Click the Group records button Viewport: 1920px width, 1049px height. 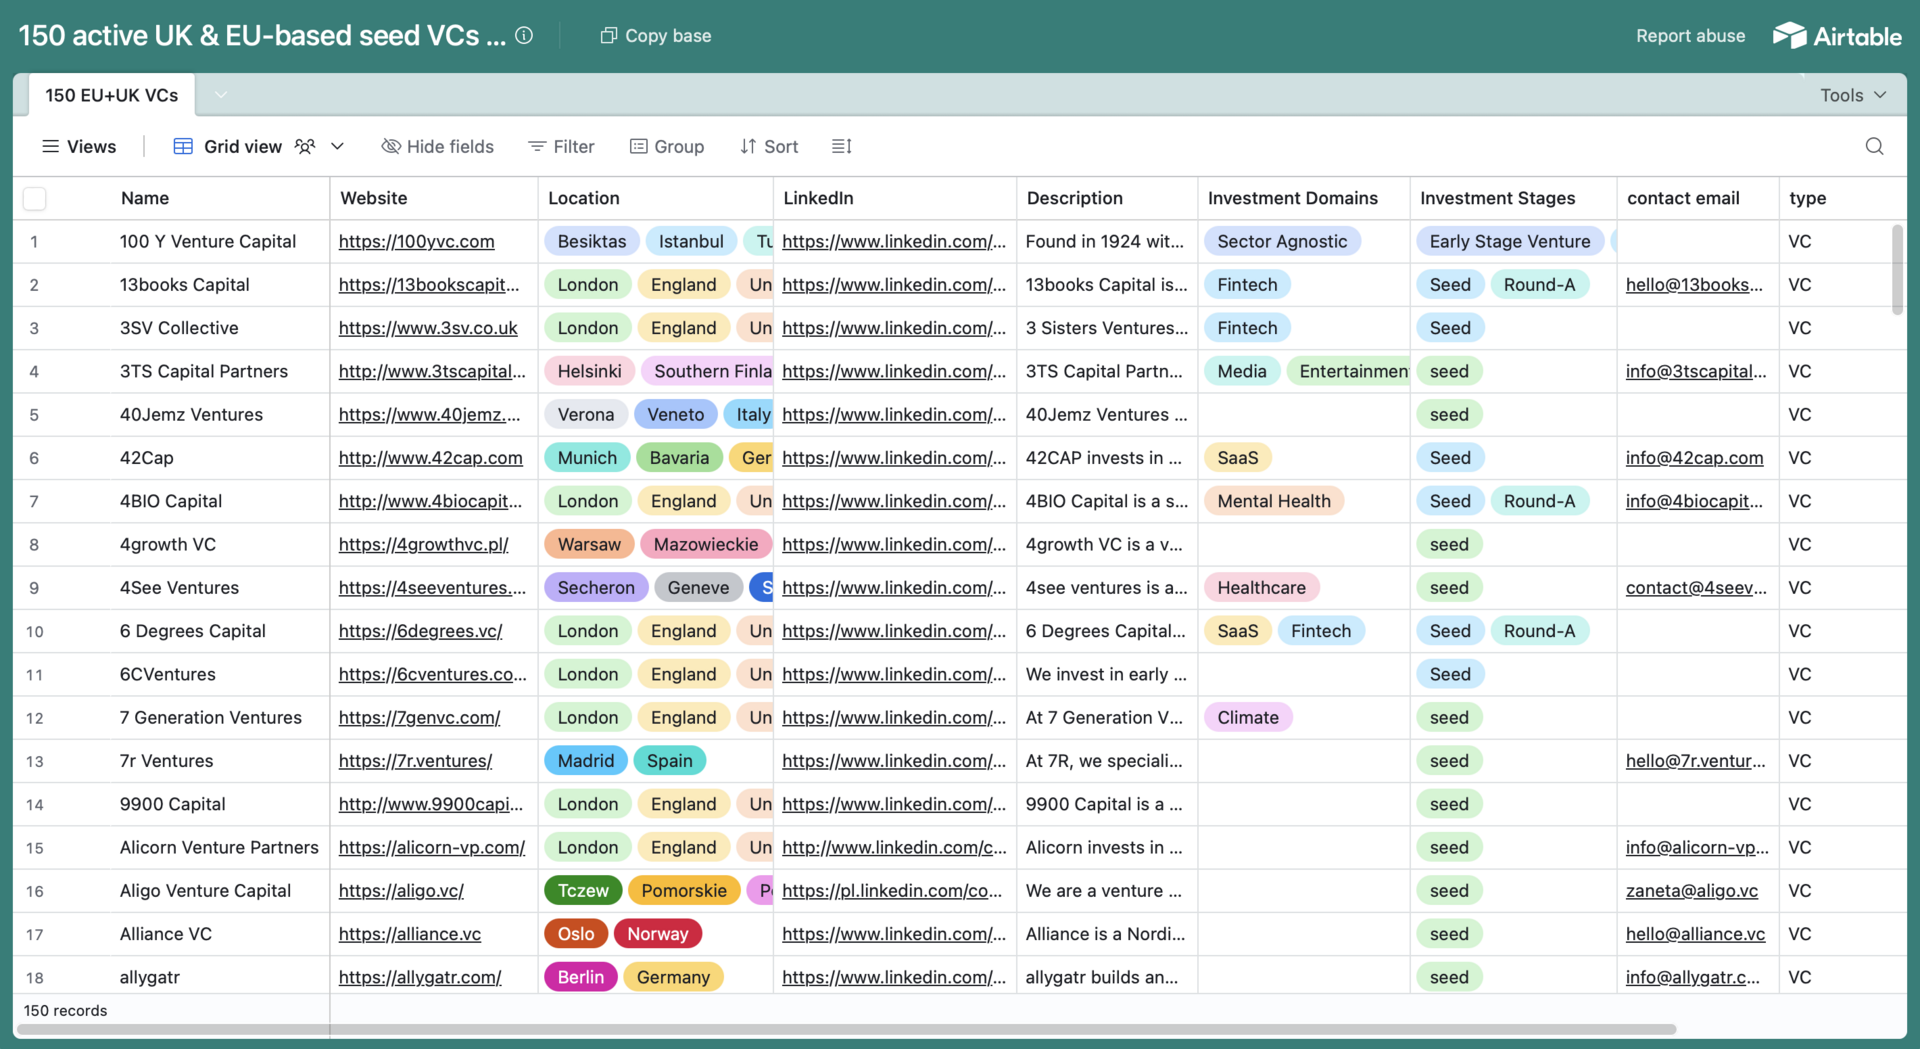667,147
